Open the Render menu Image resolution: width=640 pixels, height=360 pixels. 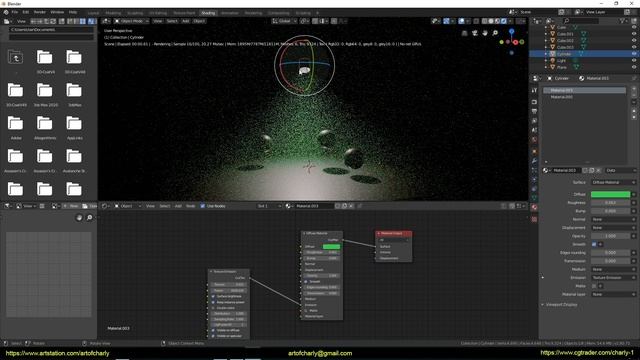[x=40, y=12]
